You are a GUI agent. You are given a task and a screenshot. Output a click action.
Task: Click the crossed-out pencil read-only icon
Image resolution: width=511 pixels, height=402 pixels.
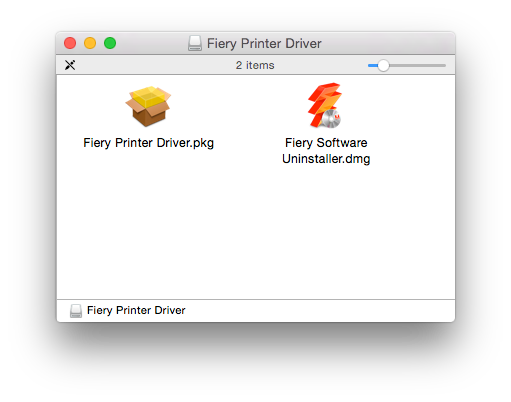coord(70,65)
